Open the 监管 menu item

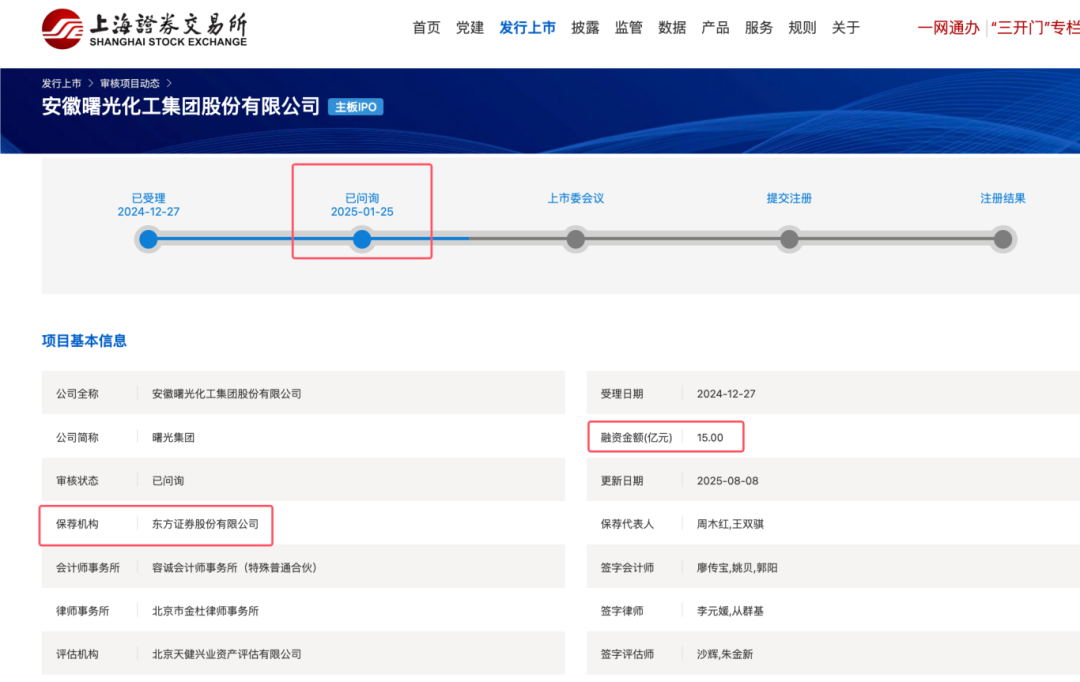(x=629, y=28)
